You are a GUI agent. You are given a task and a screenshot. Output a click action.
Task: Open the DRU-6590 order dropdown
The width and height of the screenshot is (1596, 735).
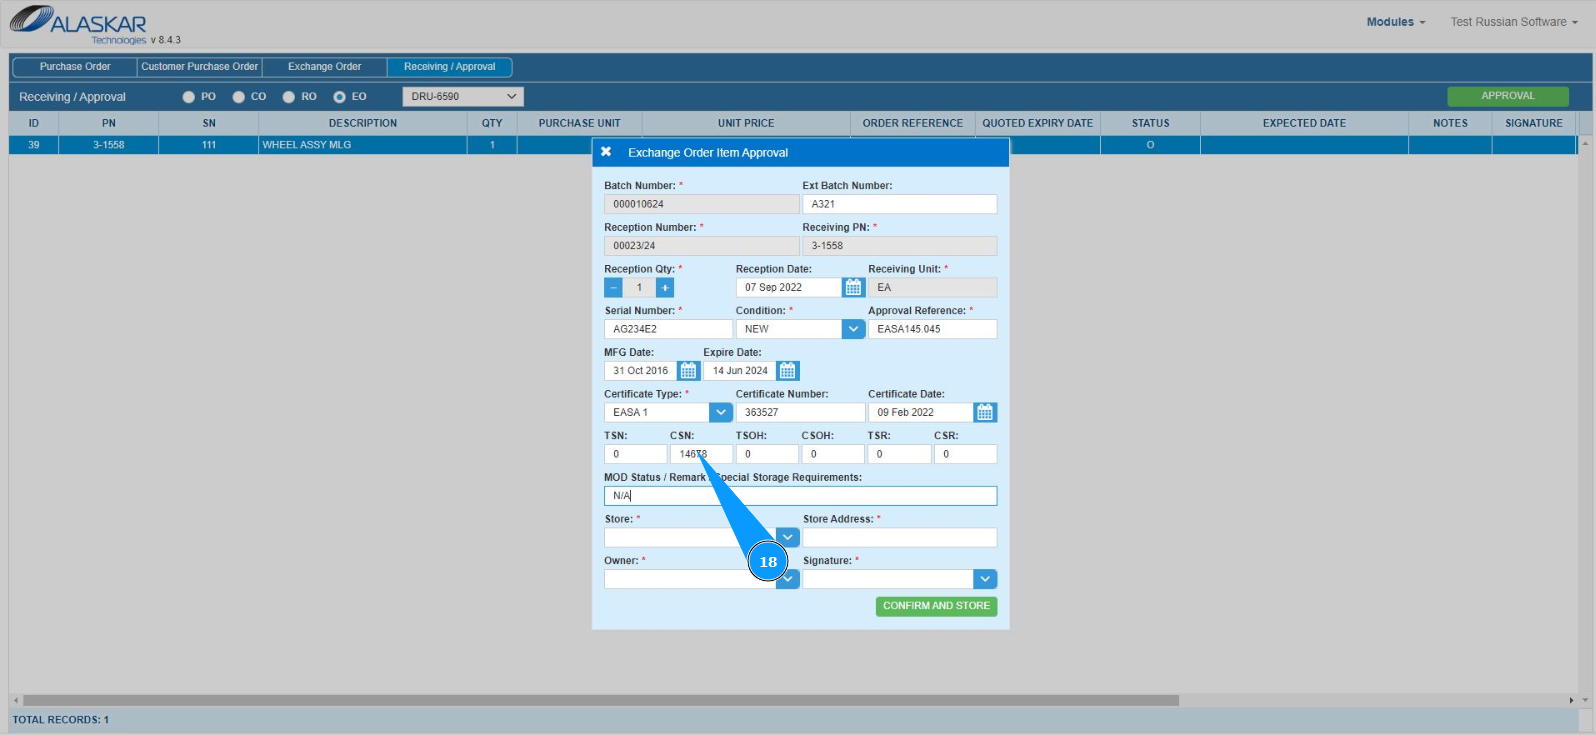coord(463,97)
